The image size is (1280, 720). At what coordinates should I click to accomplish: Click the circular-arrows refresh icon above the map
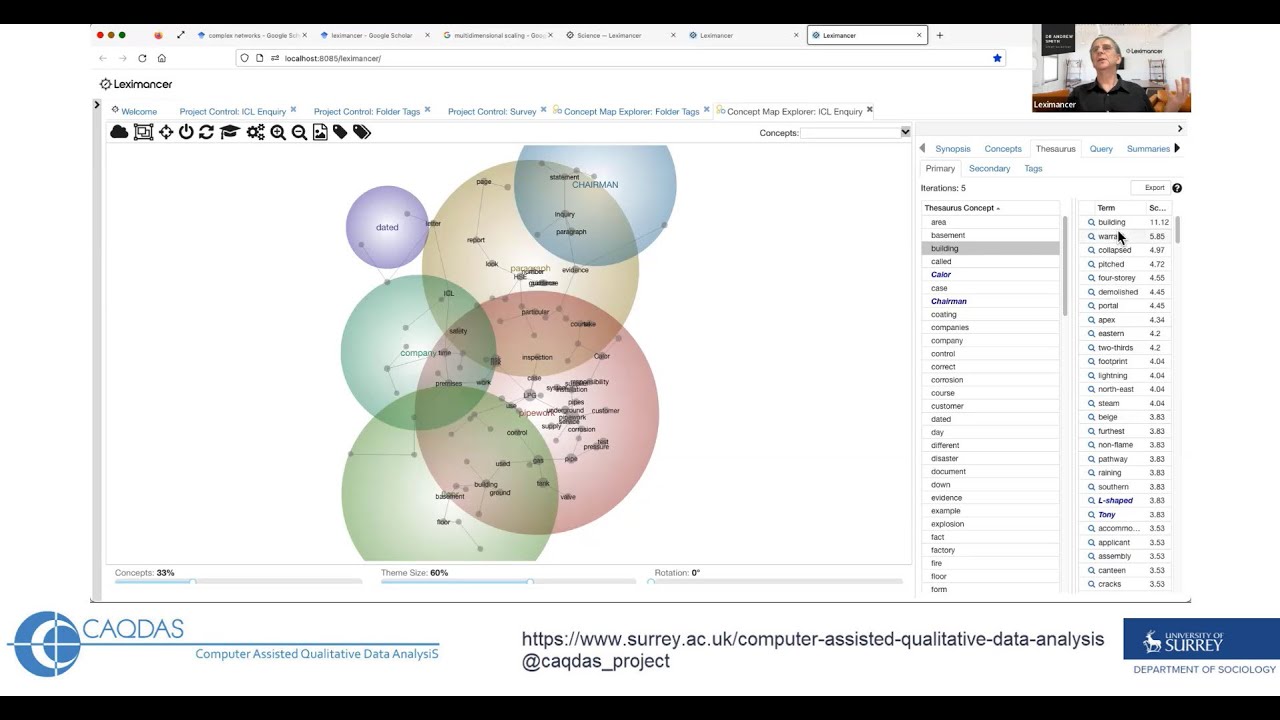[x=206, y=132]
